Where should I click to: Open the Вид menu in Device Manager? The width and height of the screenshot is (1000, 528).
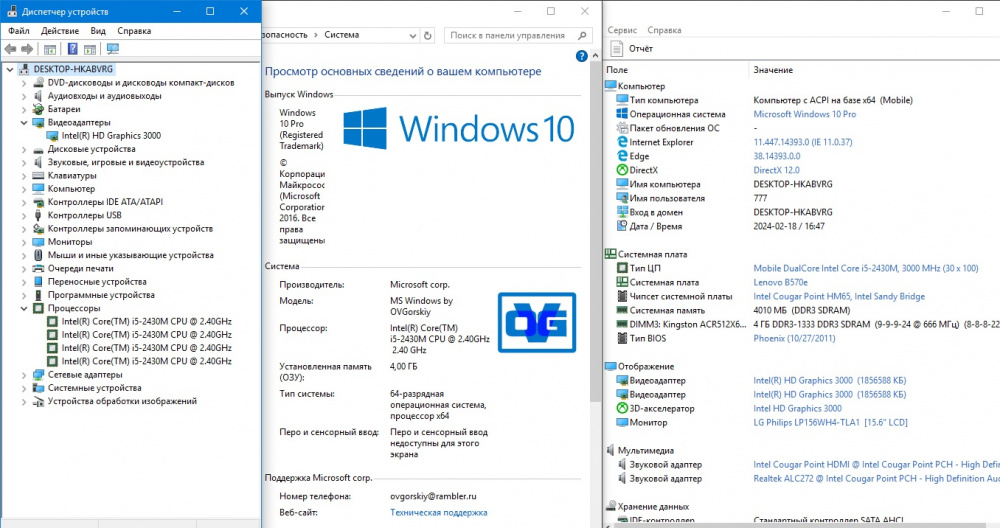pos(98,31)
